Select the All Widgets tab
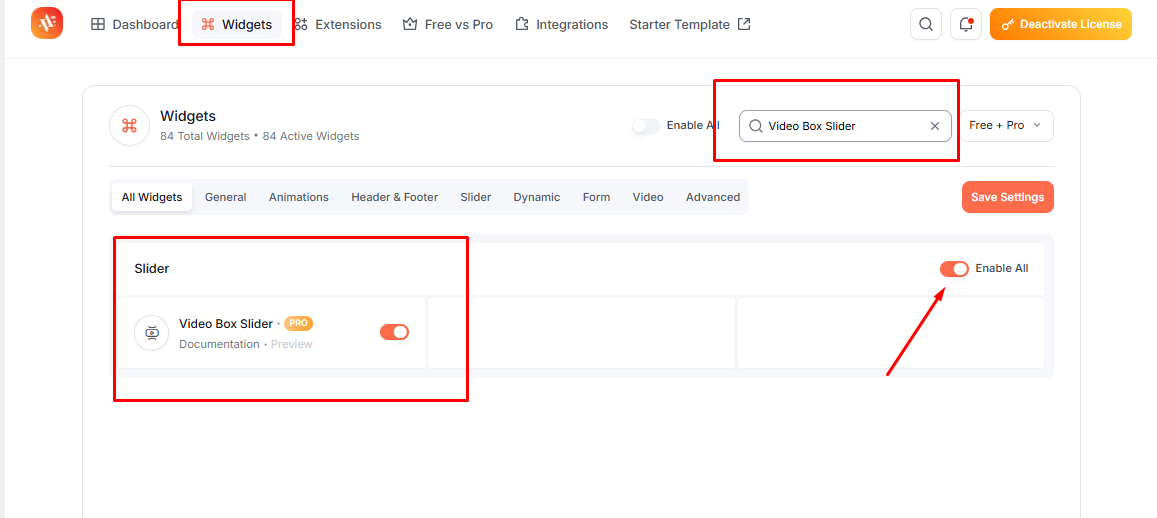The image size is (1157, 518). click(152, 197)
